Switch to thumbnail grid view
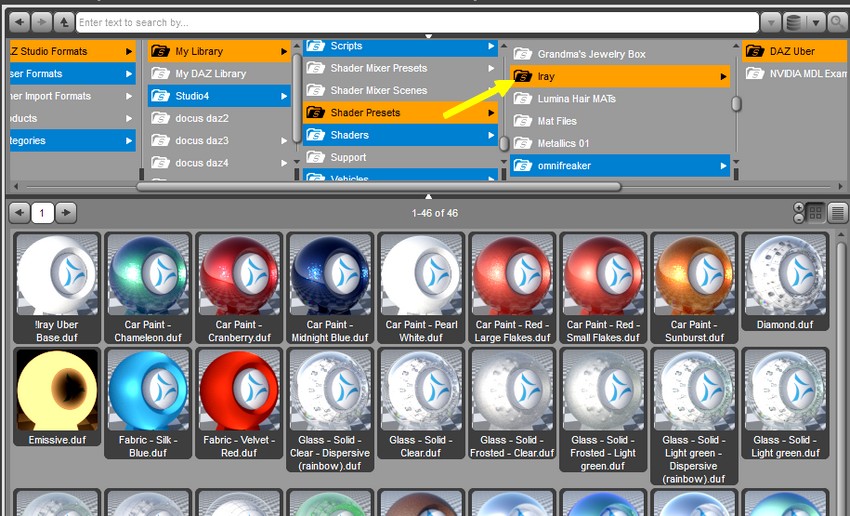Screen dimensions: 850x516 tap(815, 212)
